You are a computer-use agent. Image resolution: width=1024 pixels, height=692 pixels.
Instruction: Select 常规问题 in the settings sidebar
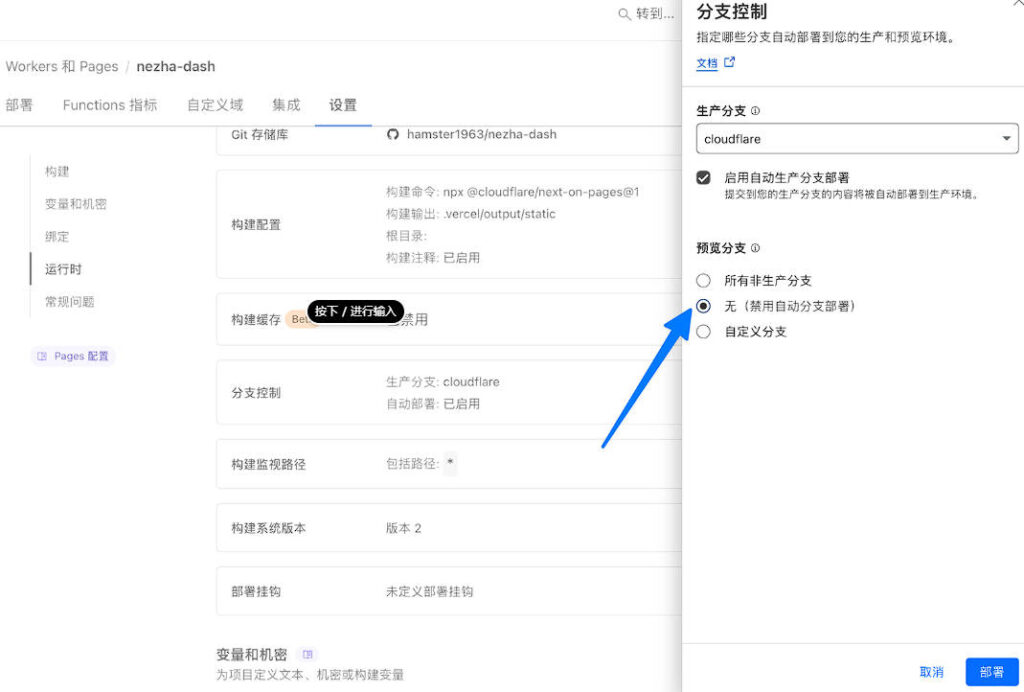coord(68,301)
